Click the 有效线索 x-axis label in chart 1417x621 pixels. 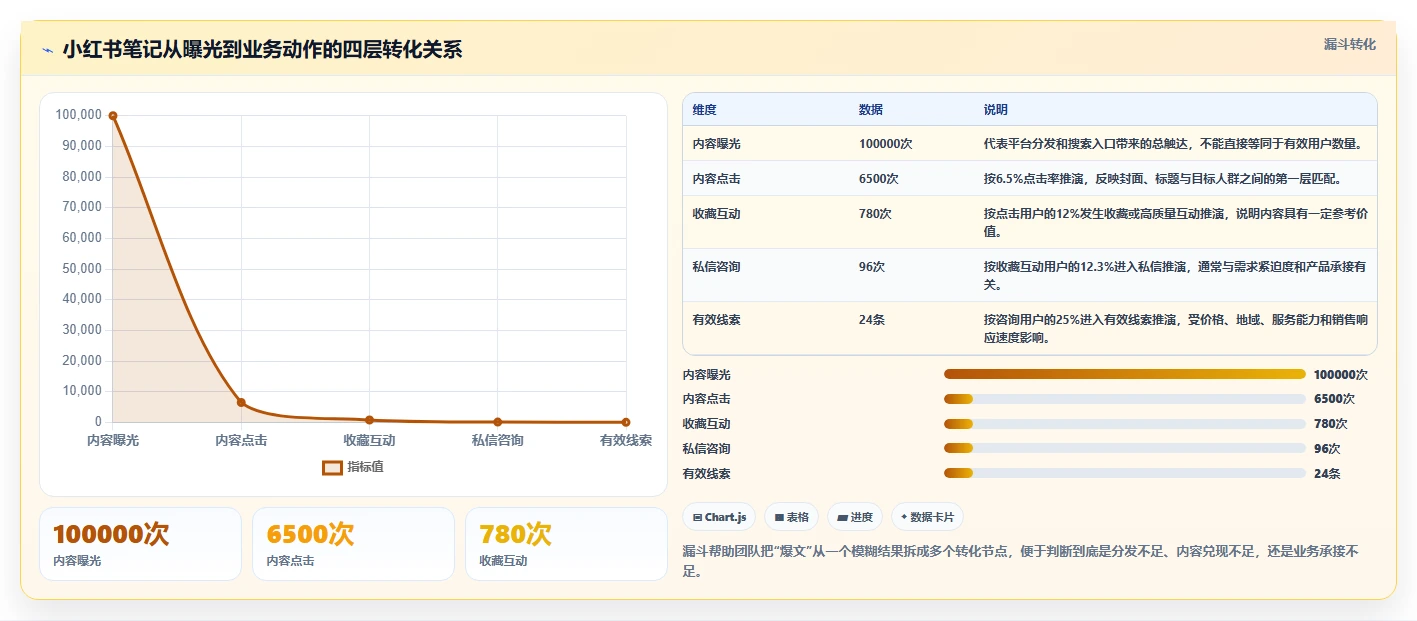click(x=626, y=440)
